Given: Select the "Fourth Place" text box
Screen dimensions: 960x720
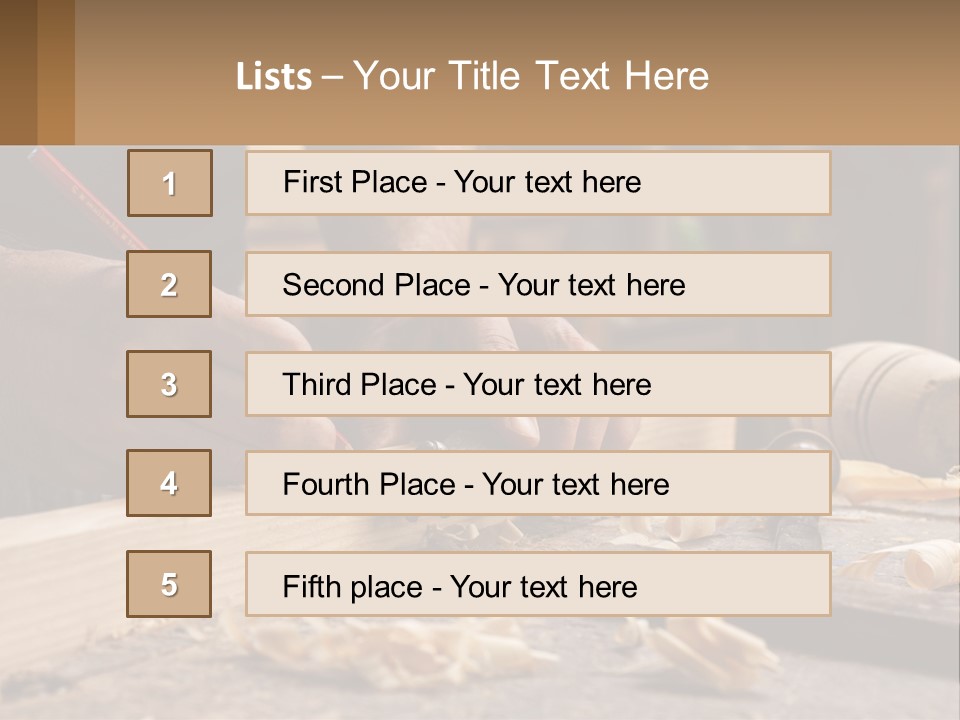Looking at the screenshot, I should (538, 484).
